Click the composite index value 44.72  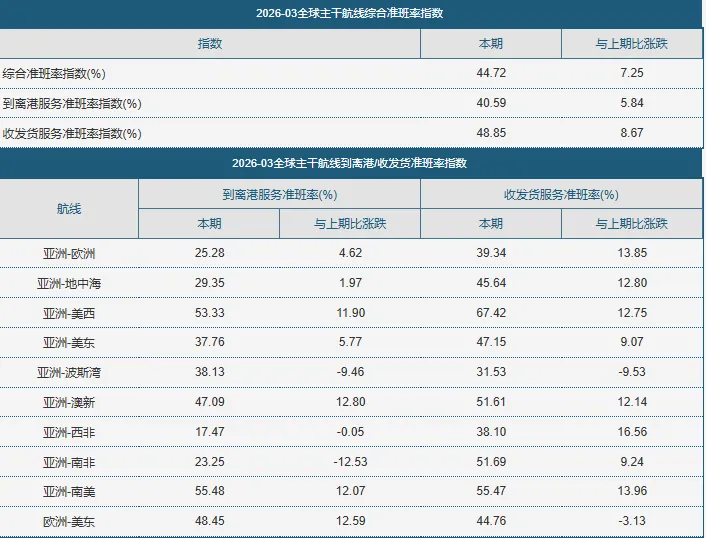491,73
